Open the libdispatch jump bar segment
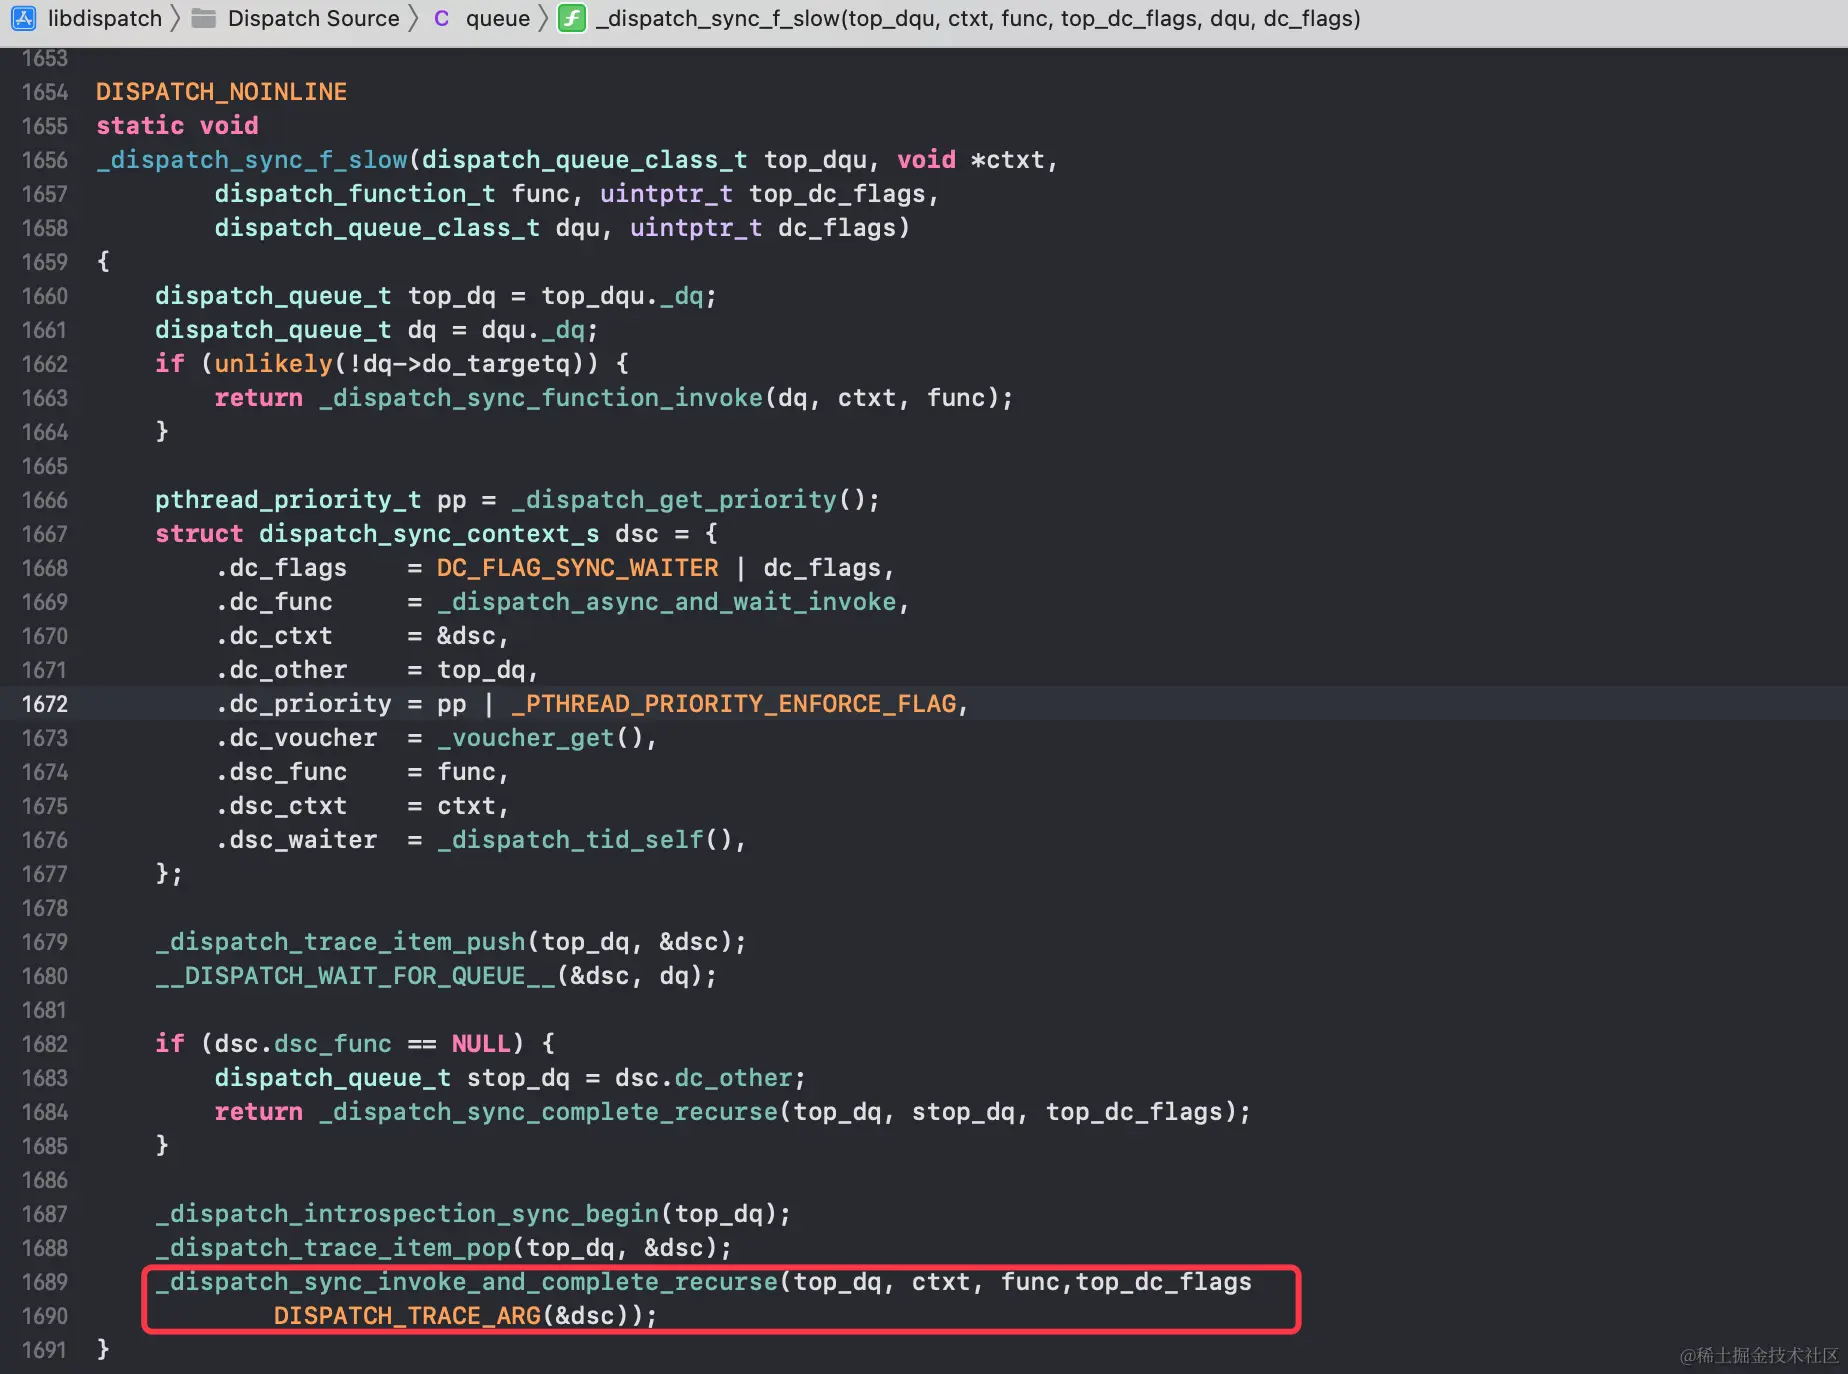This screenshot has height=1374, width=1848. tap(105, 18)
